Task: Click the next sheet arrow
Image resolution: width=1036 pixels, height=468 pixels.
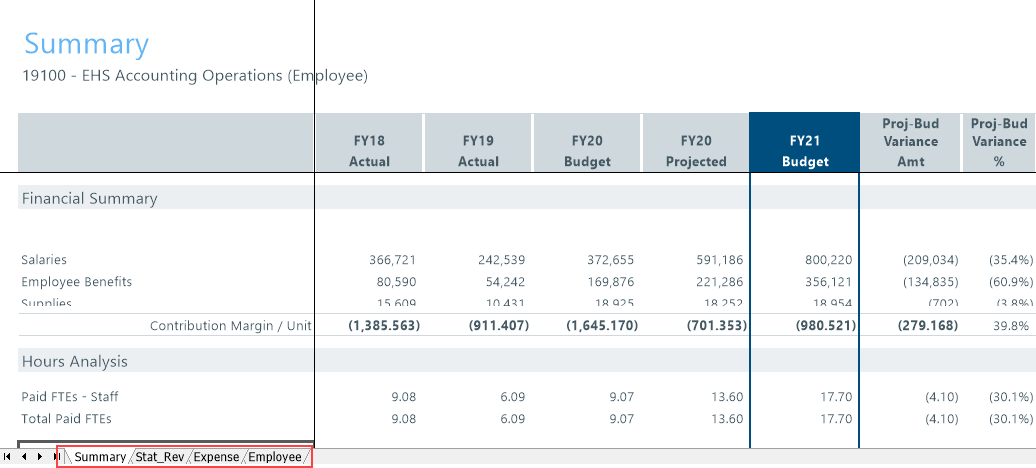Action: click(38, 457)
